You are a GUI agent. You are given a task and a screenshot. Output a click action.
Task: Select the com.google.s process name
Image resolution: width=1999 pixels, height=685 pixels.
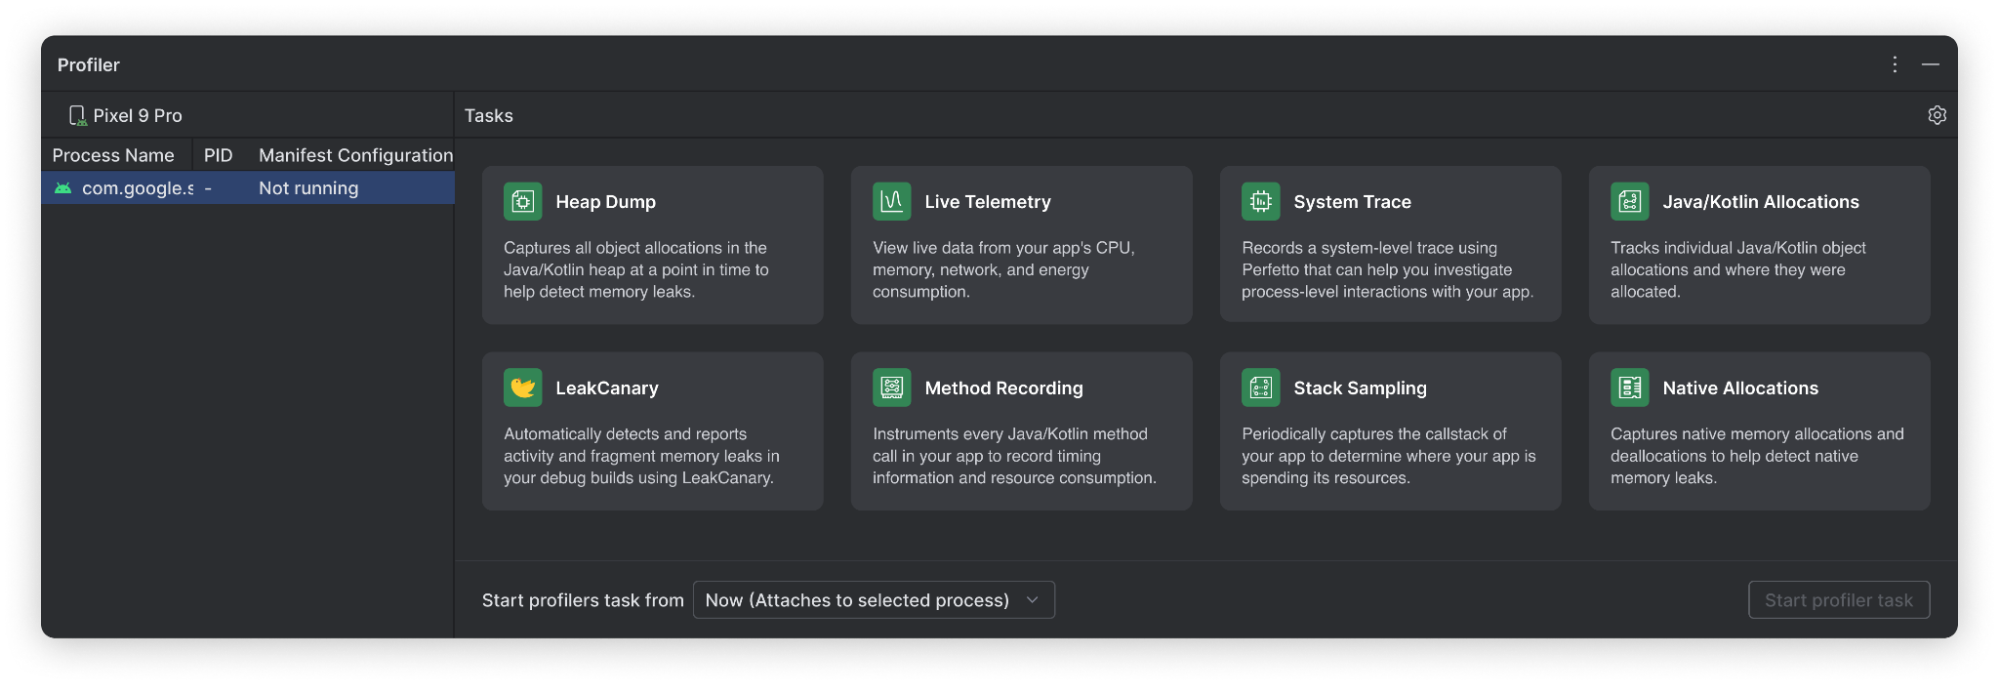point(138,188)
